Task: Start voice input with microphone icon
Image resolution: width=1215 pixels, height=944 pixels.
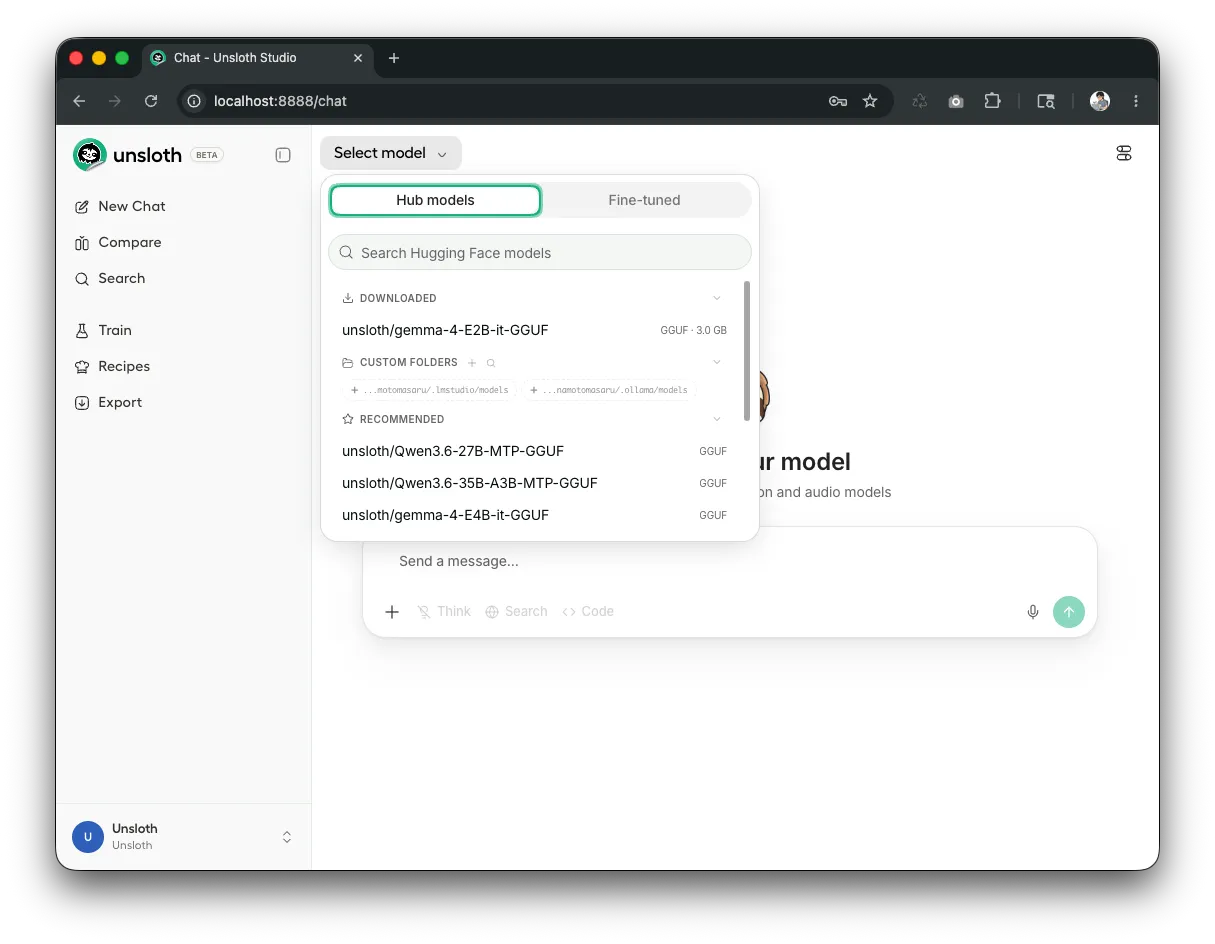Action: [x=1033, y=612]
